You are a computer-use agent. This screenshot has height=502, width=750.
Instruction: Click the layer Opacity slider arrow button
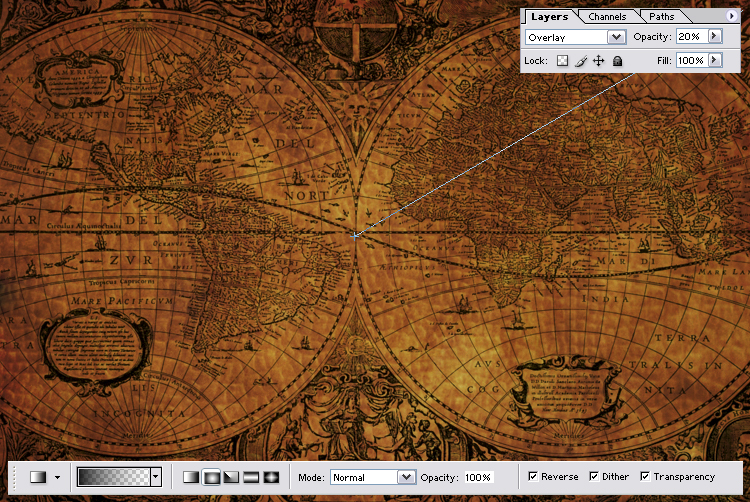click(x=714, y=36)
